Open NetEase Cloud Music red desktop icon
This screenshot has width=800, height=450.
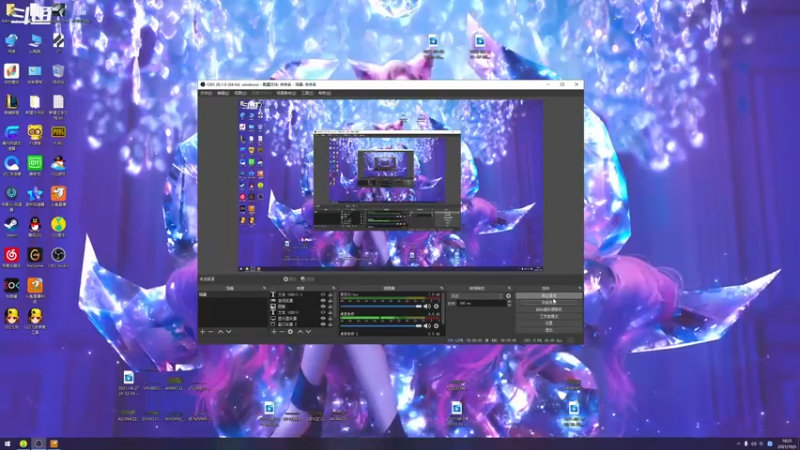11,258
